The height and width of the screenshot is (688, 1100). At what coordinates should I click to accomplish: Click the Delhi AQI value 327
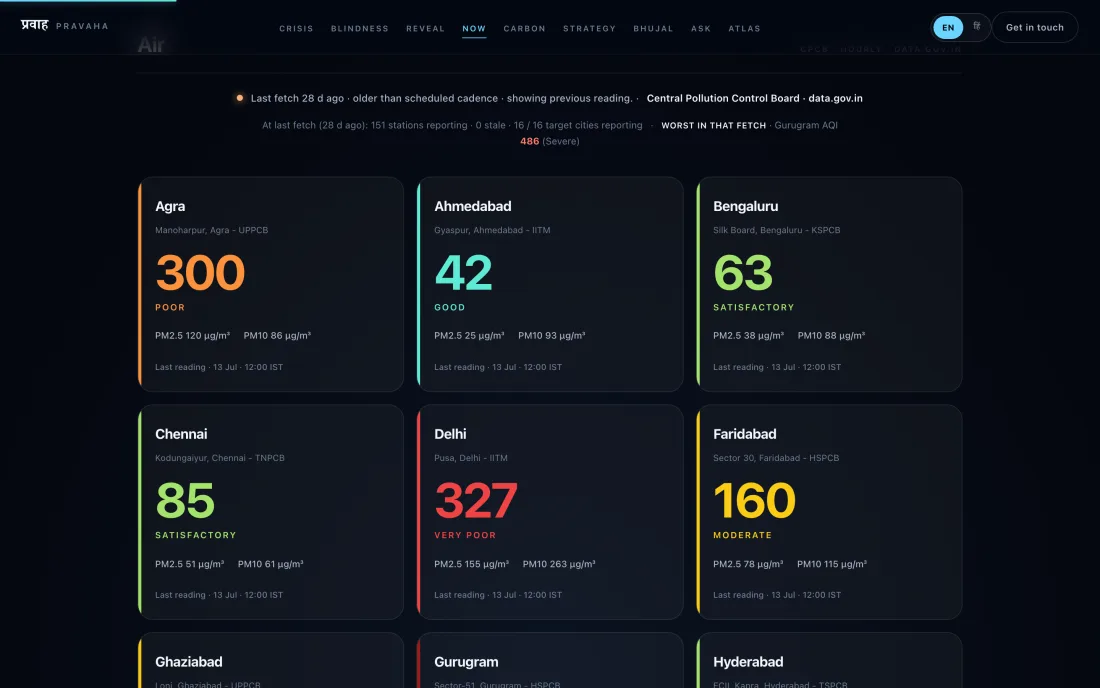[x=476, y=500]
